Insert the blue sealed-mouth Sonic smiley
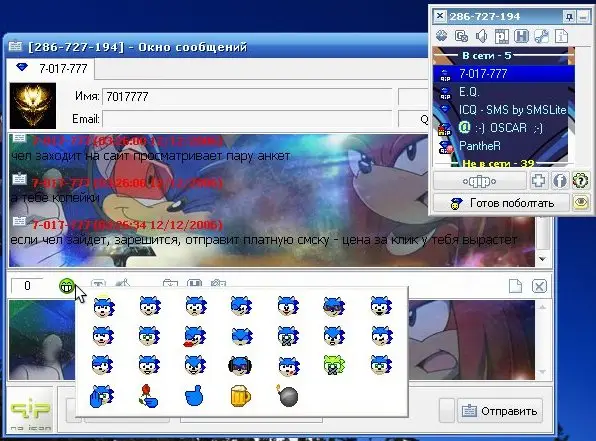Screen dimensions: 596x441 288,336
